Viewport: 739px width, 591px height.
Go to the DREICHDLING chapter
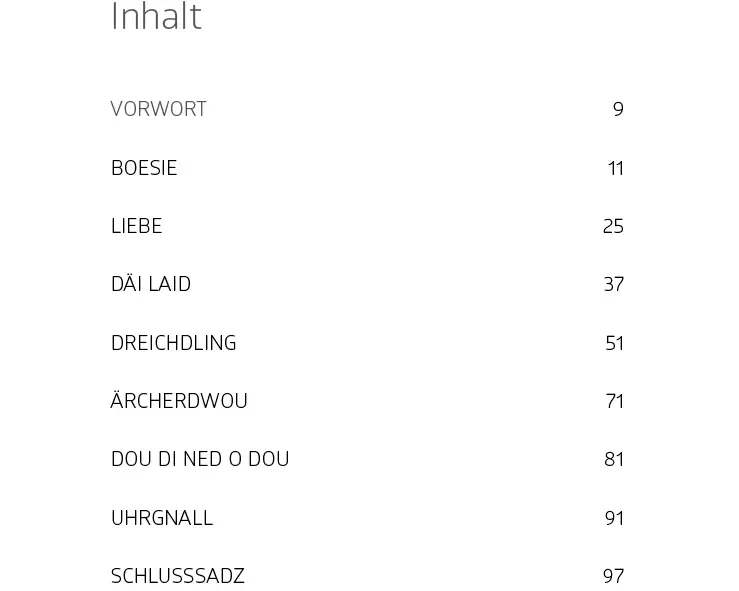point(173,343)
